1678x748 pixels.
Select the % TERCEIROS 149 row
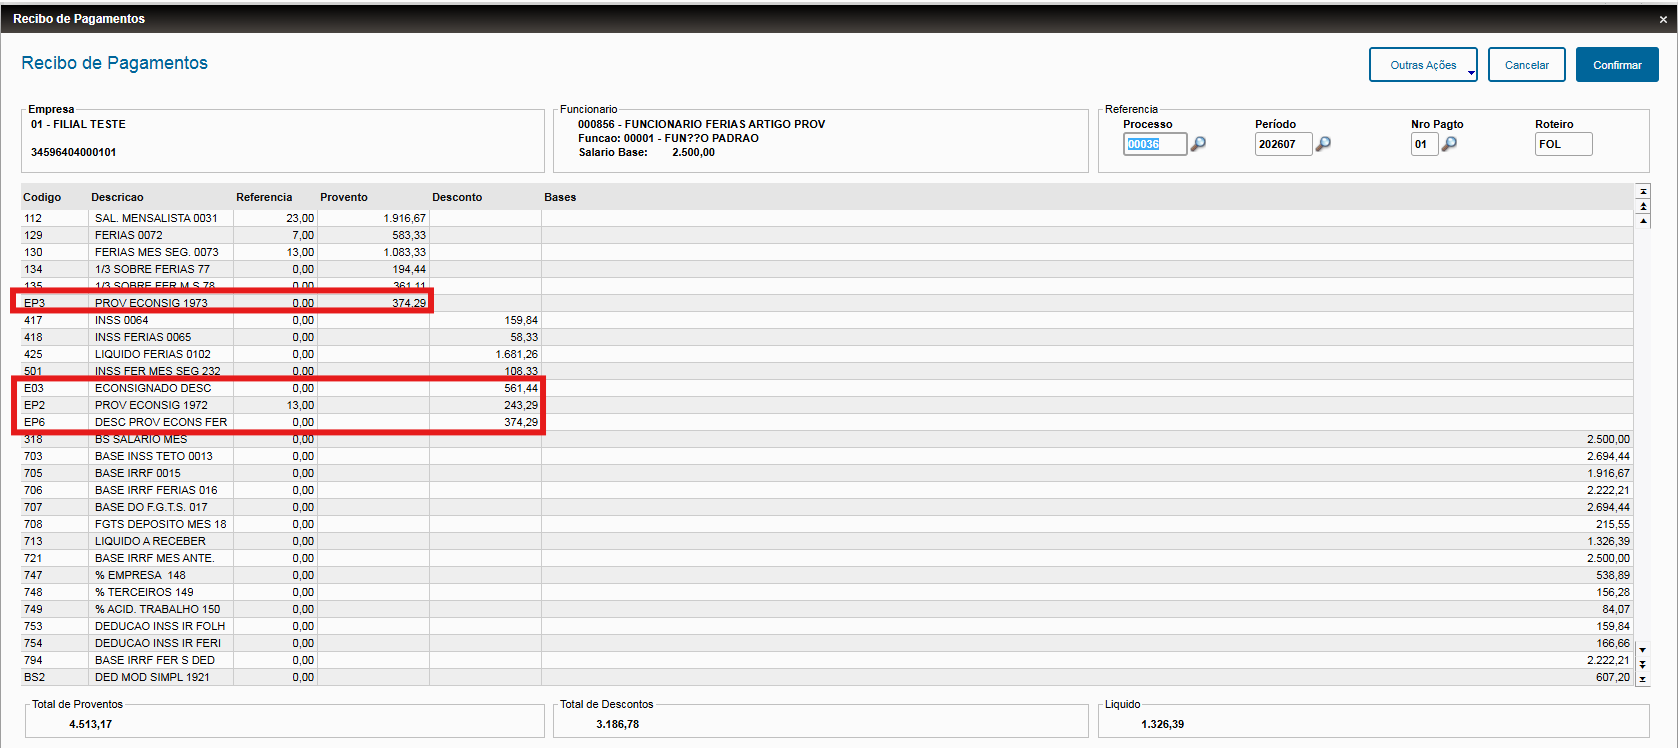click(827, 592)
